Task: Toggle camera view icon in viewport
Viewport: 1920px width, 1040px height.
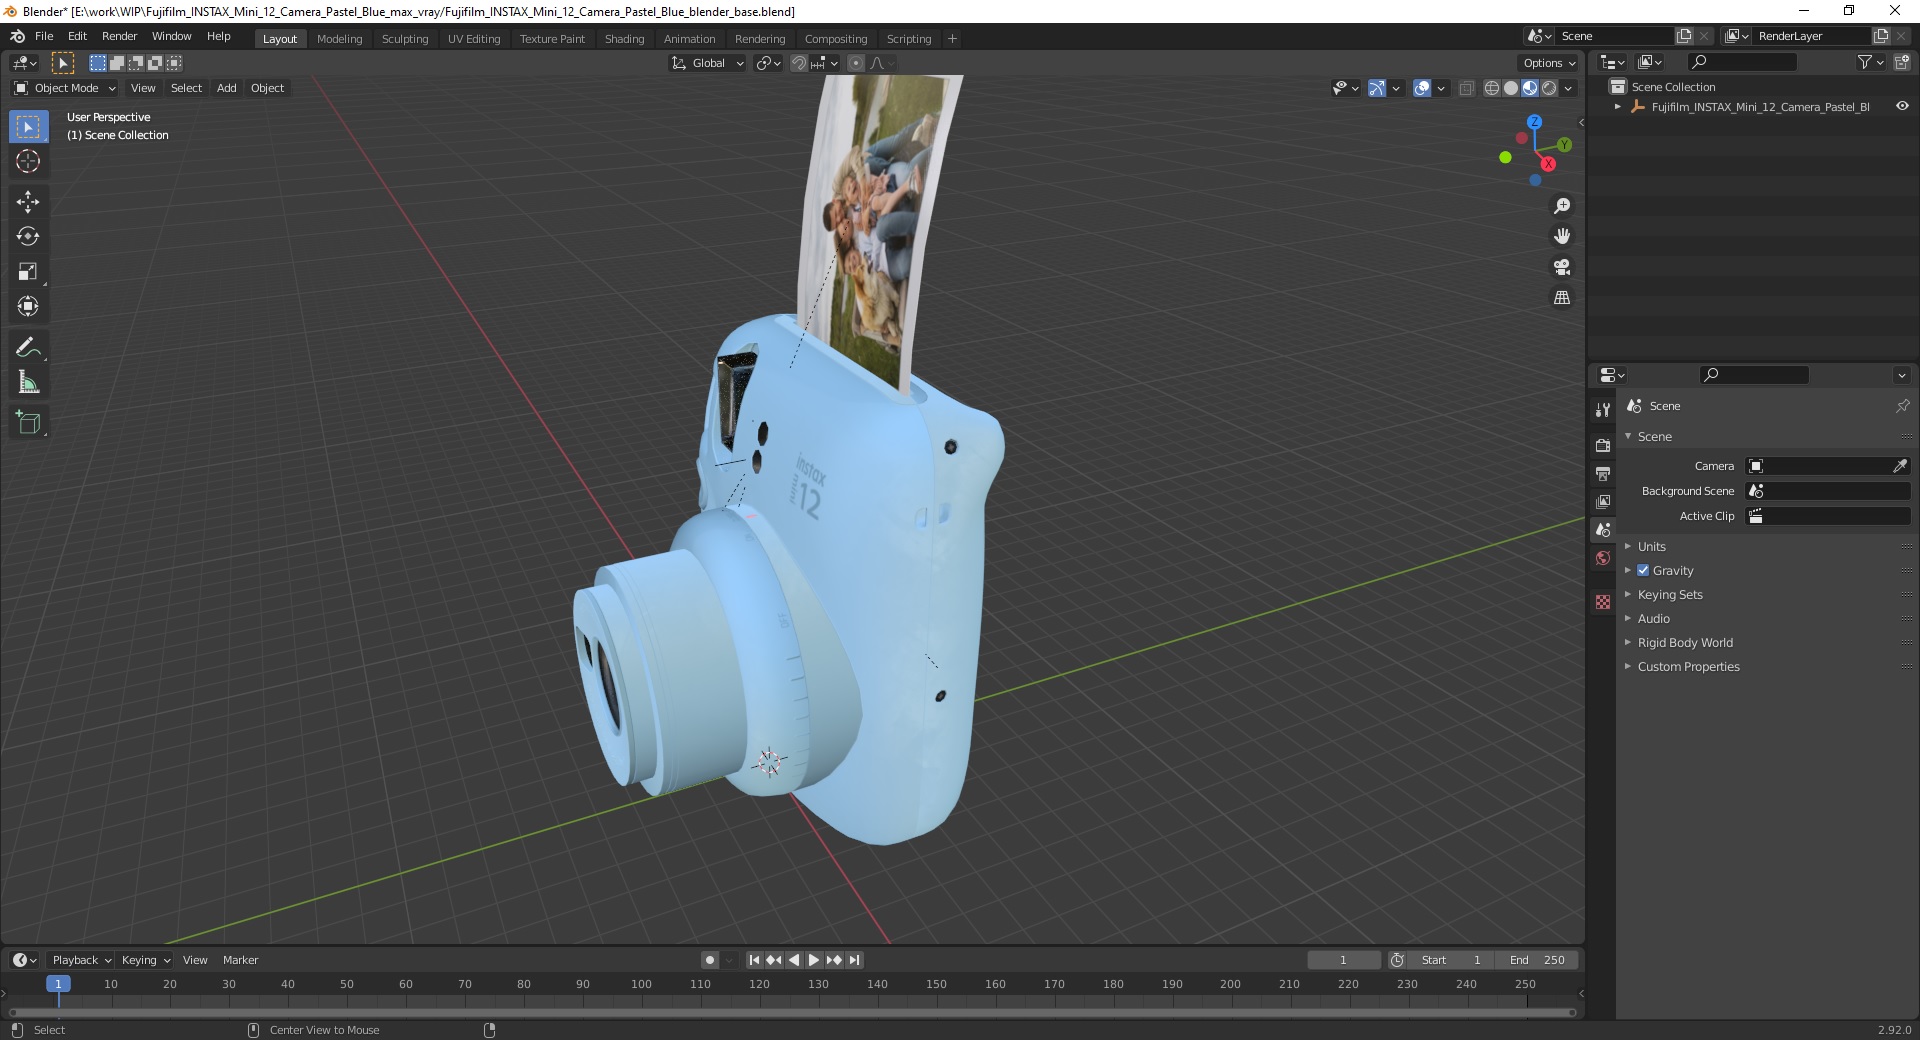Action: (x=1561, y=267)
